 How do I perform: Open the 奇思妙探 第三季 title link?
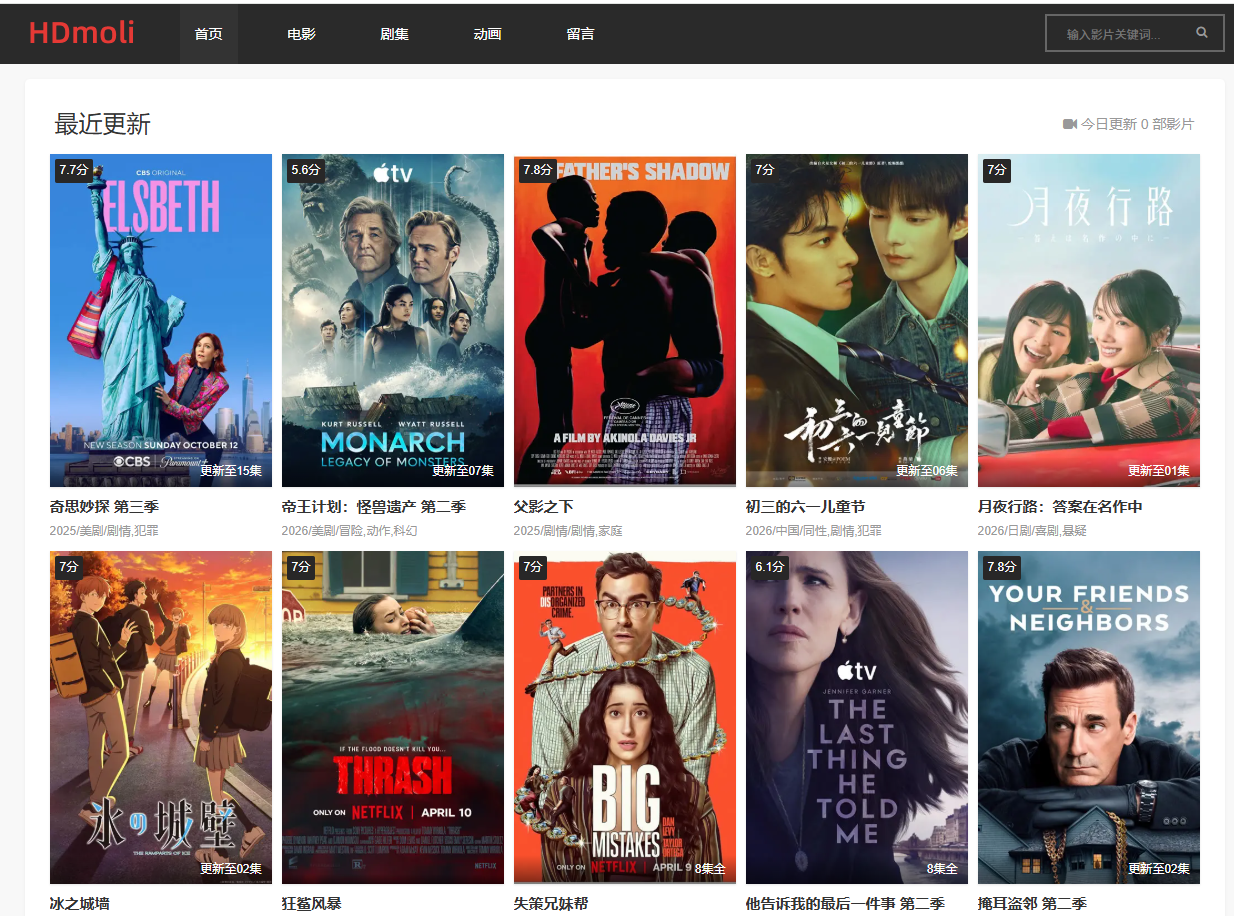(104, 507)
